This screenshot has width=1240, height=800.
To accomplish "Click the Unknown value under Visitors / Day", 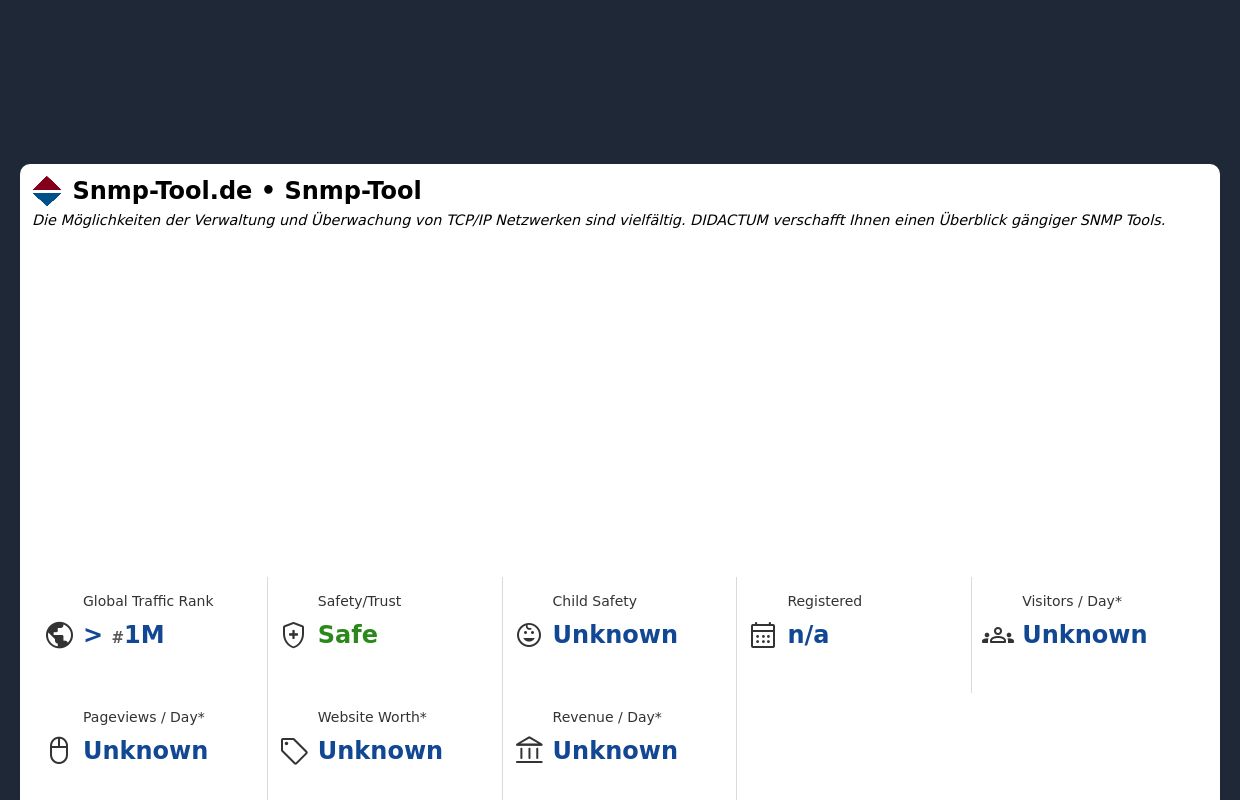I will click(x=1085, y=635).
